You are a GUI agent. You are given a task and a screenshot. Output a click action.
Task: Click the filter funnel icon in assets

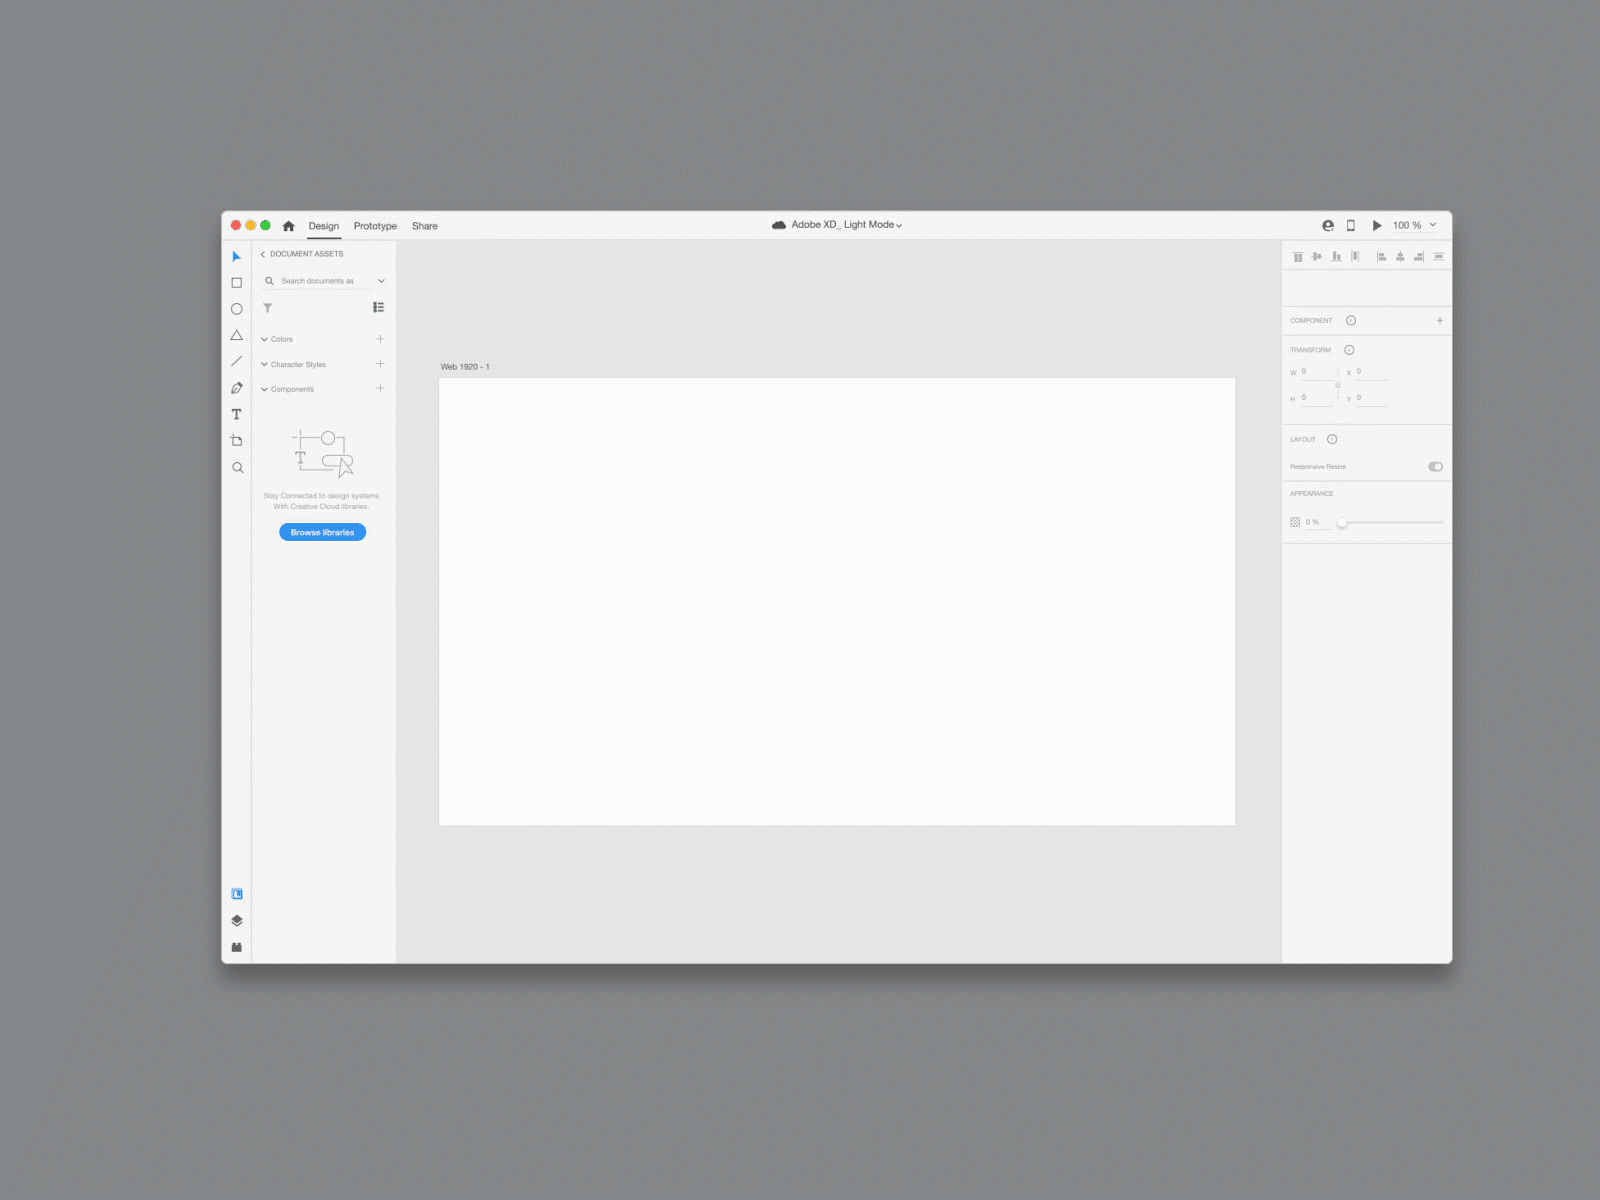pyautogui.click(x=268, y=308)
